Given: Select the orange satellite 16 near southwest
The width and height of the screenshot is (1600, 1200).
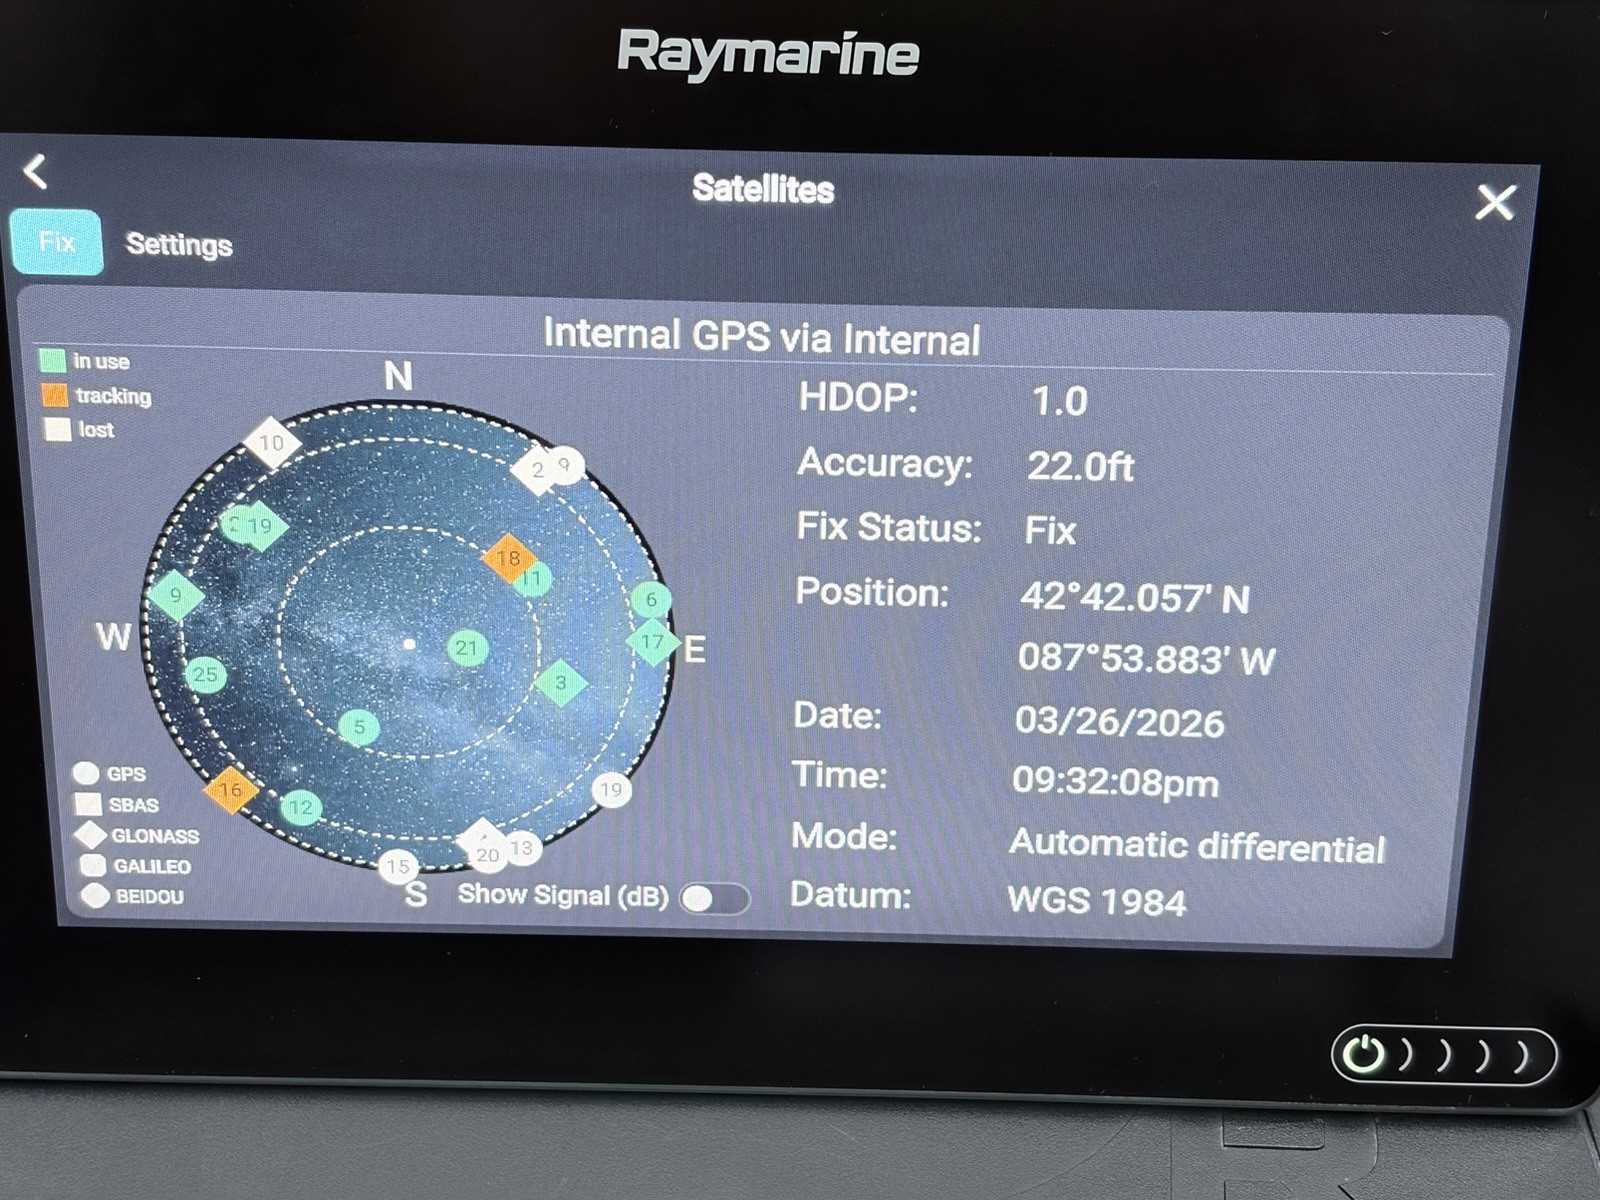Looking at the screenshot, I should pos(228,789).
